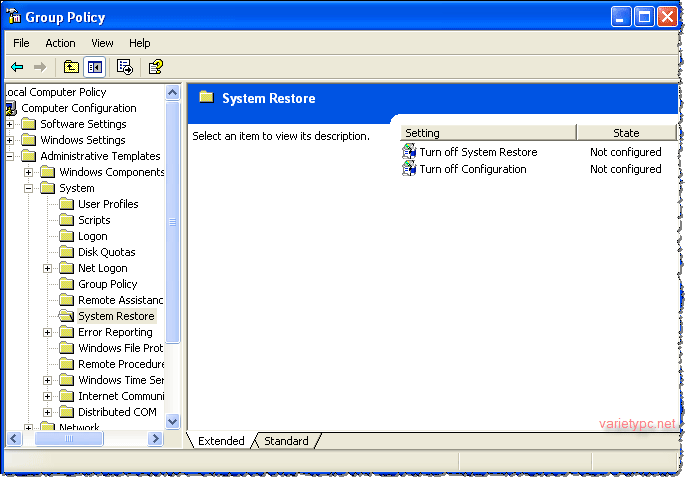Select Local Computer Policy root node
Screen dimensions: 685x477
(55, 92)
